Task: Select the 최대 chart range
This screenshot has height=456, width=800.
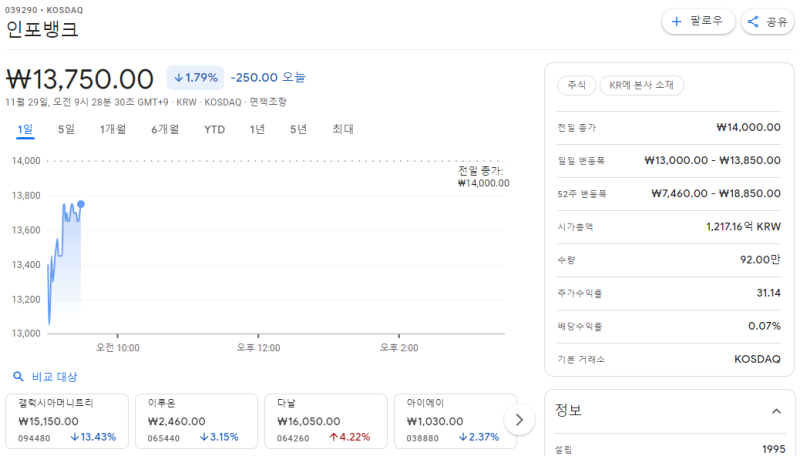Action: coord(343,130)
